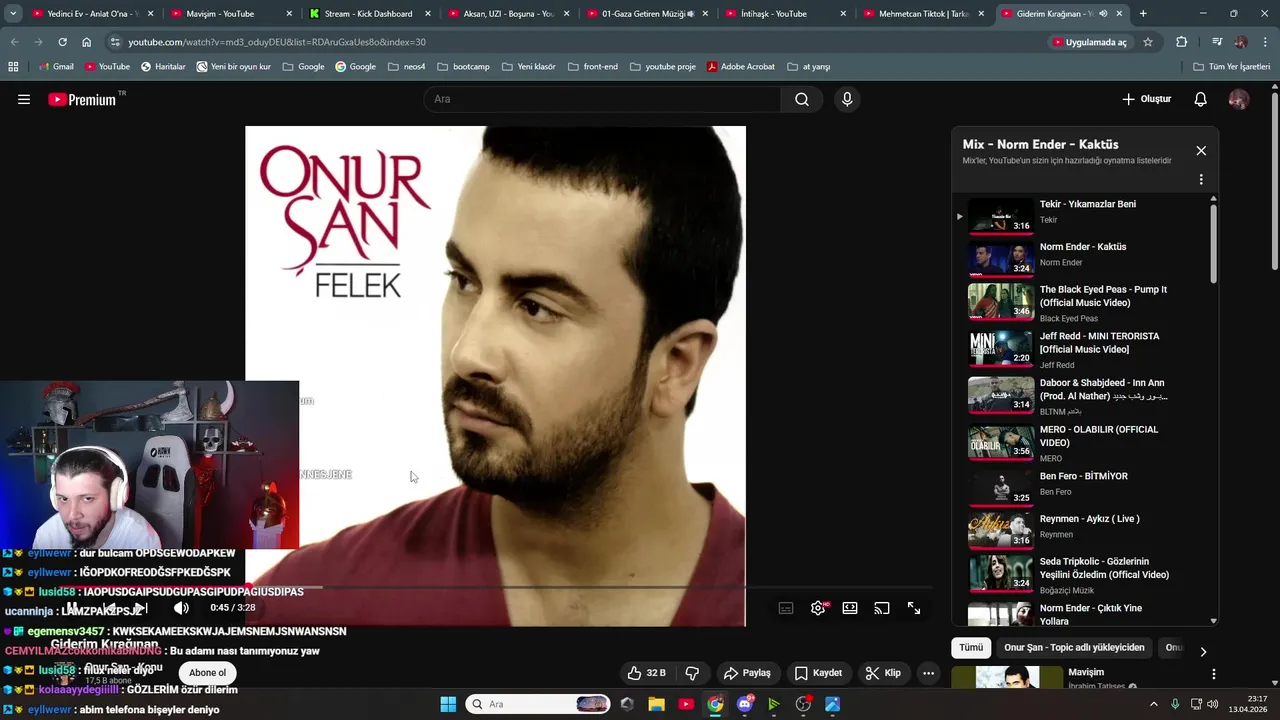The height and width of the screenshot is (720, 1280).
Task: Open Haritalar bookmark
Action: (x=163, y=66)
